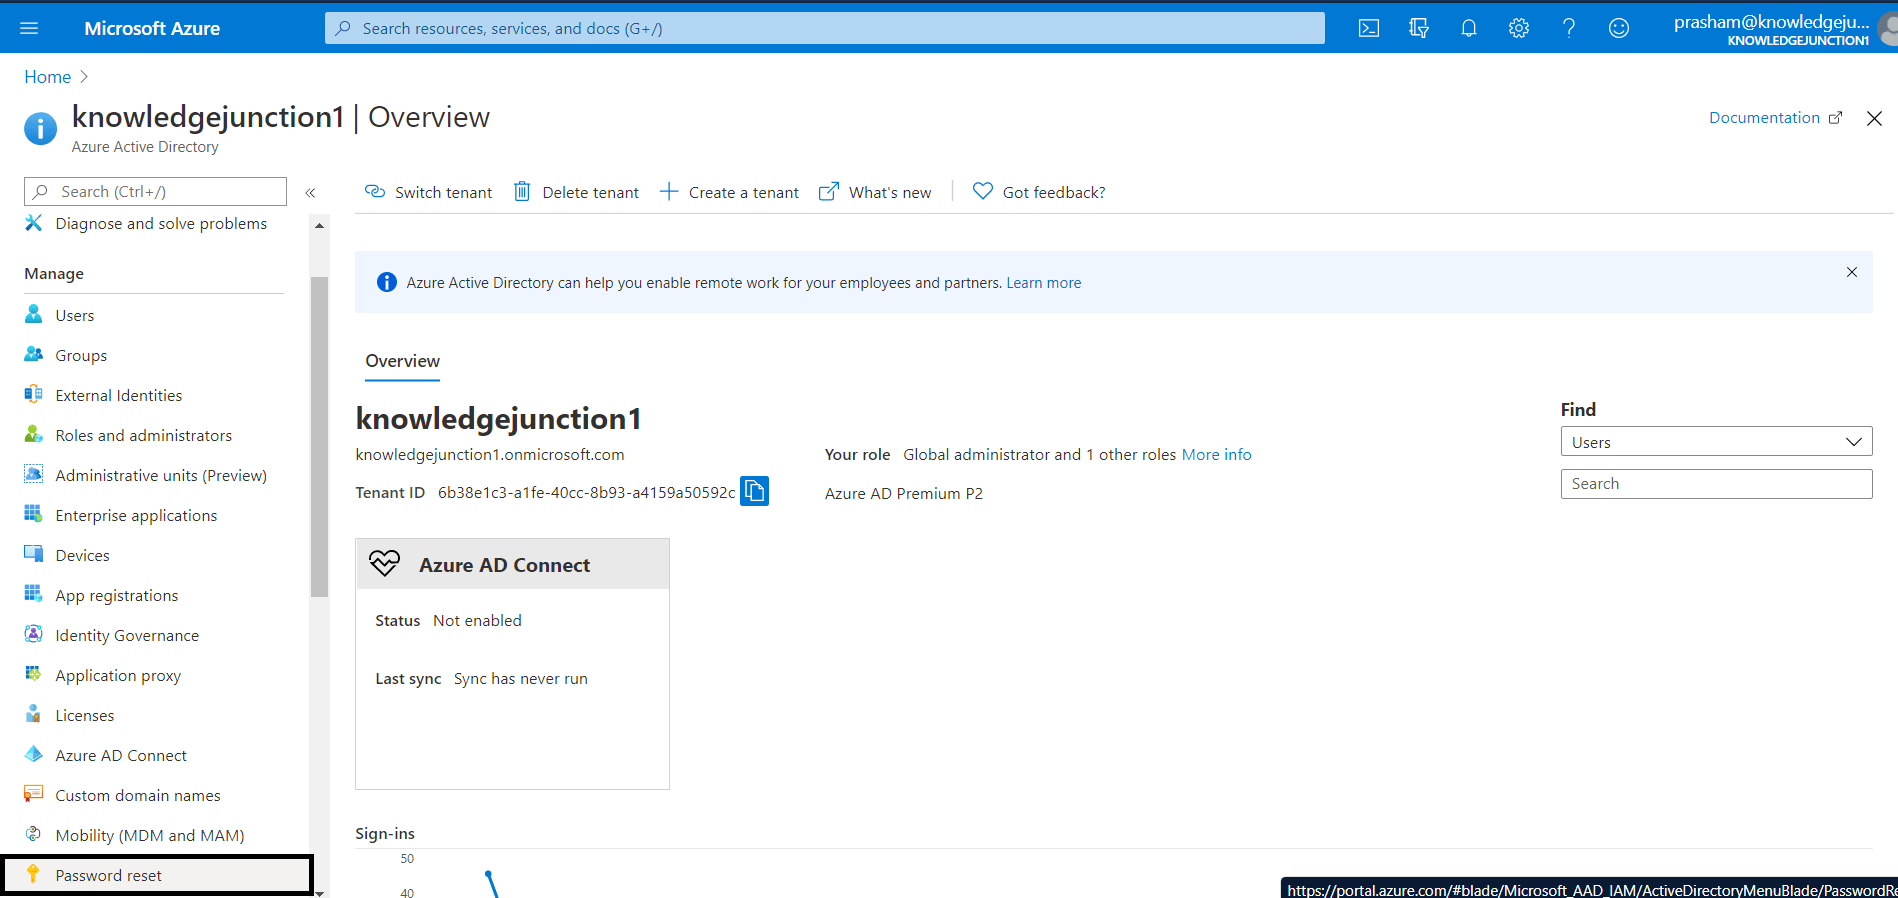Open the help question mark
1898x898 pixels.
pyautogui.click(x=1569, y=28)
